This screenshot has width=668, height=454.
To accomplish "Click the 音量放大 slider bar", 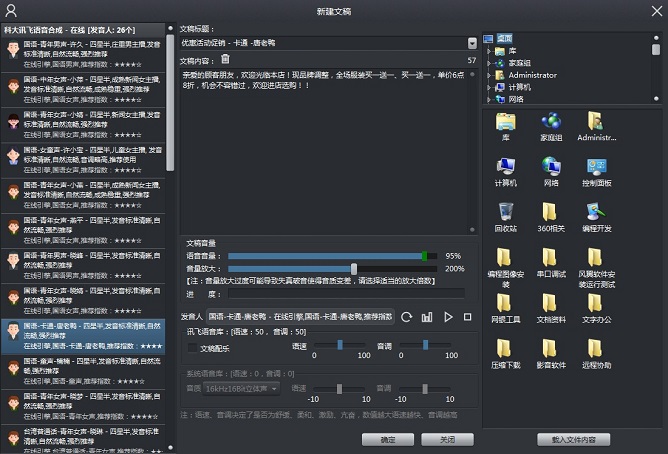I will (x=332, y=269).
